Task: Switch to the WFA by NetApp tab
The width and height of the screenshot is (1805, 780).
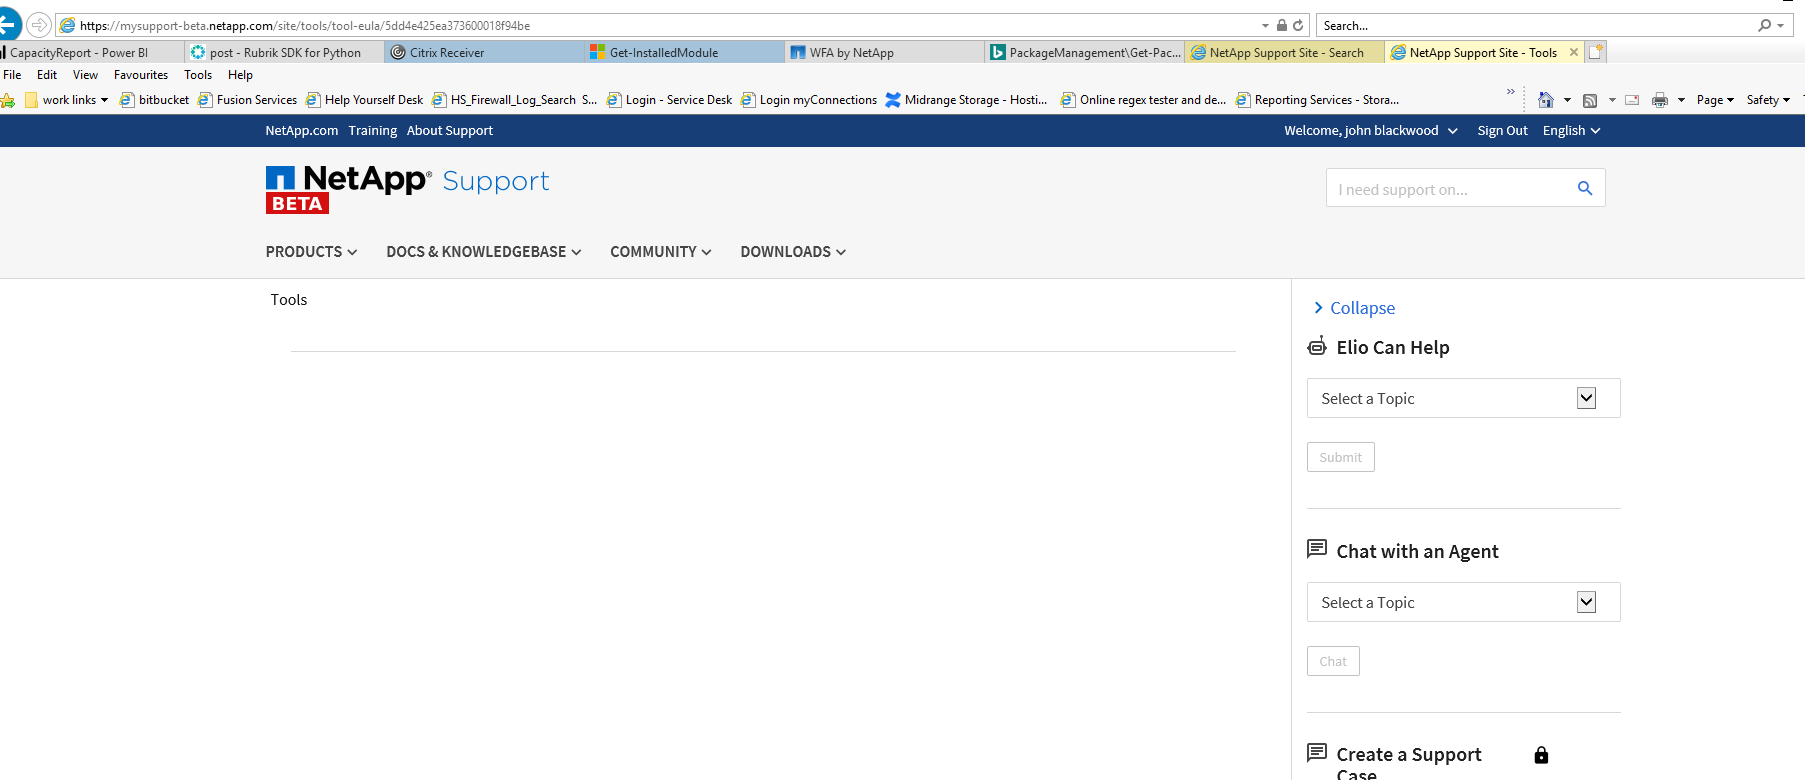Action: coord(885,52)
